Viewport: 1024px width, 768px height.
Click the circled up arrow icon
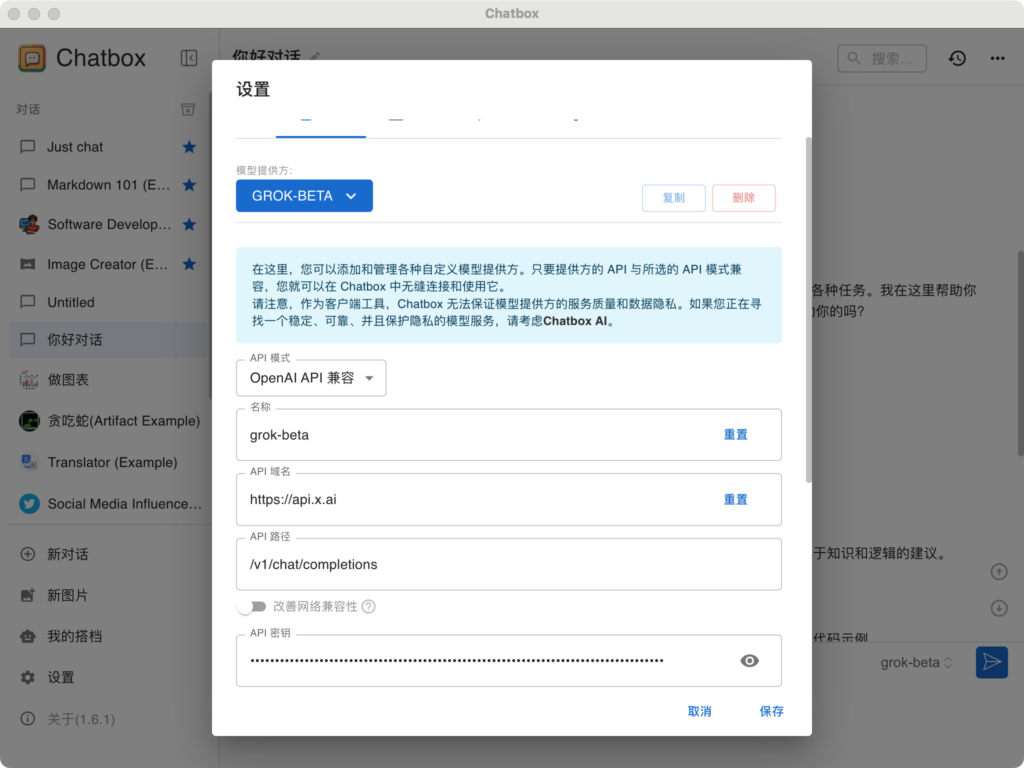coord(999,572)
